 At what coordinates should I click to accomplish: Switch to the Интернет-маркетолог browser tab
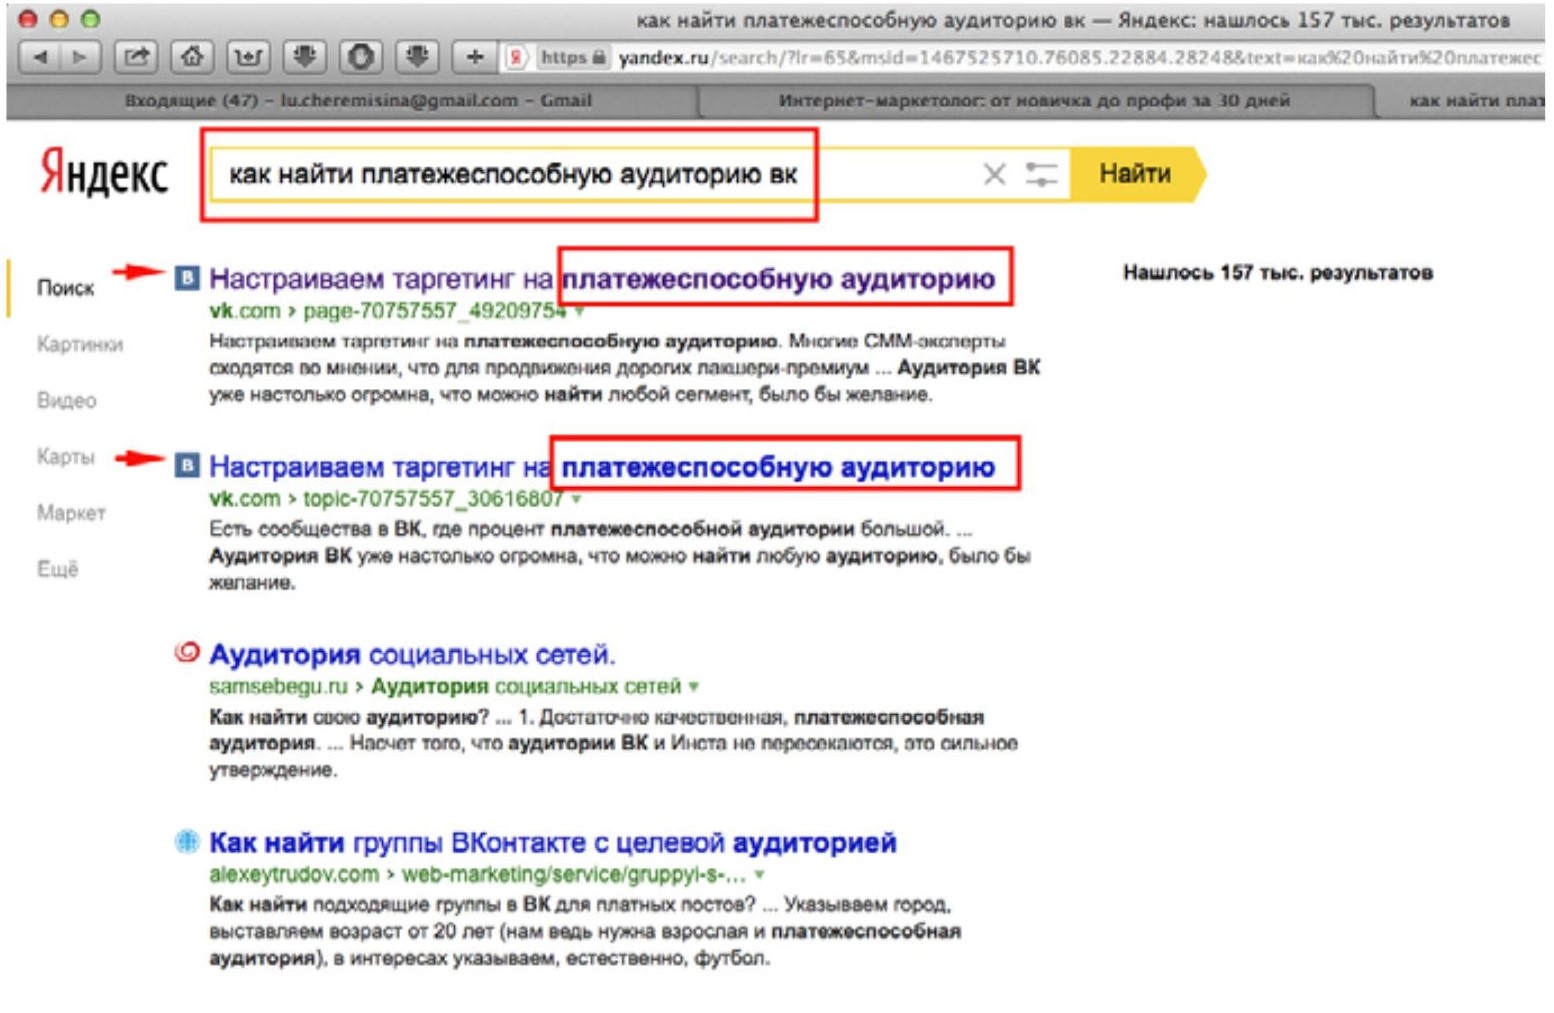coord(1033,100)
